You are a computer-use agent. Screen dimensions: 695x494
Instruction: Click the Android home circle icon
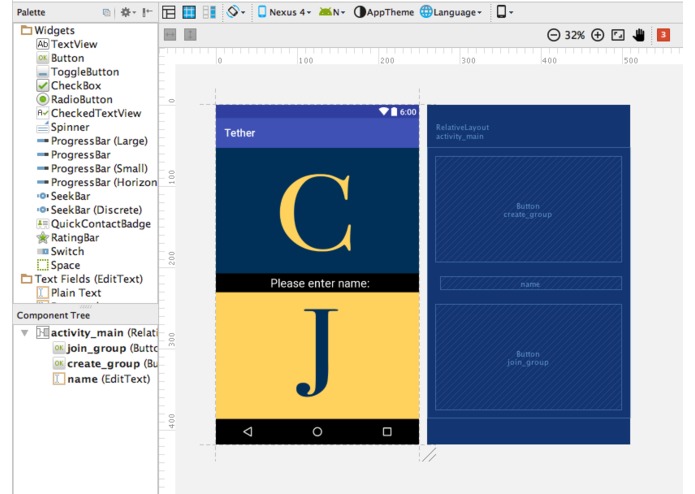317,432
